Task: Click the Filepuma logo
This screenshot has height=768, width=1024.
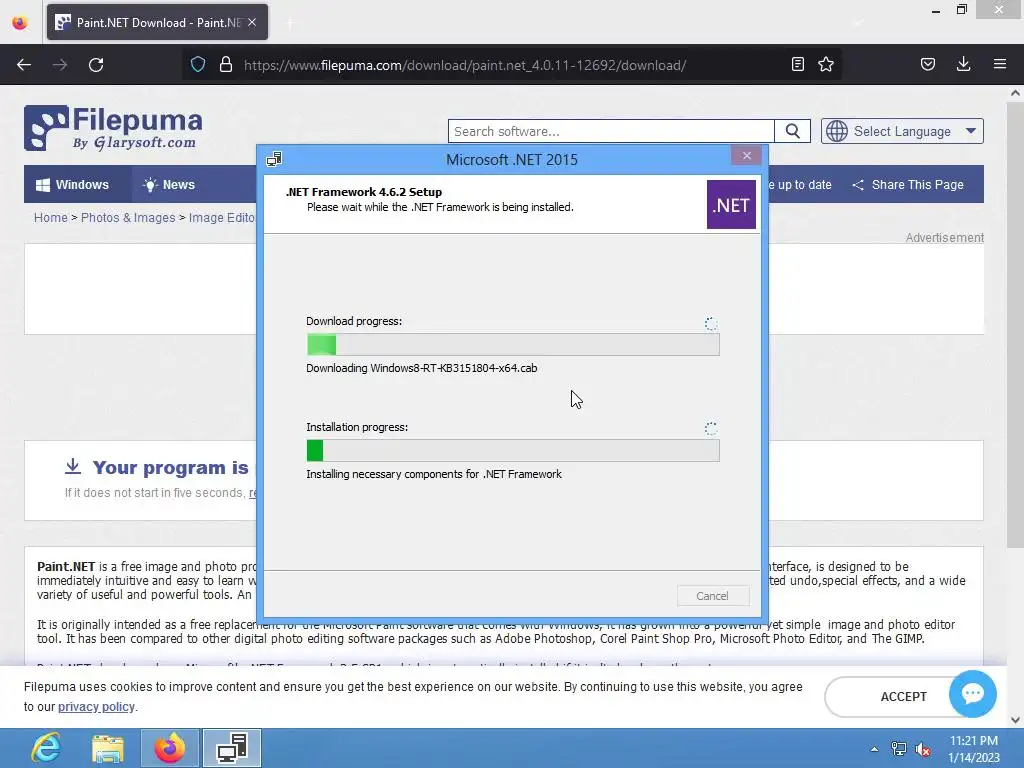Action: [x=114, y=128]
